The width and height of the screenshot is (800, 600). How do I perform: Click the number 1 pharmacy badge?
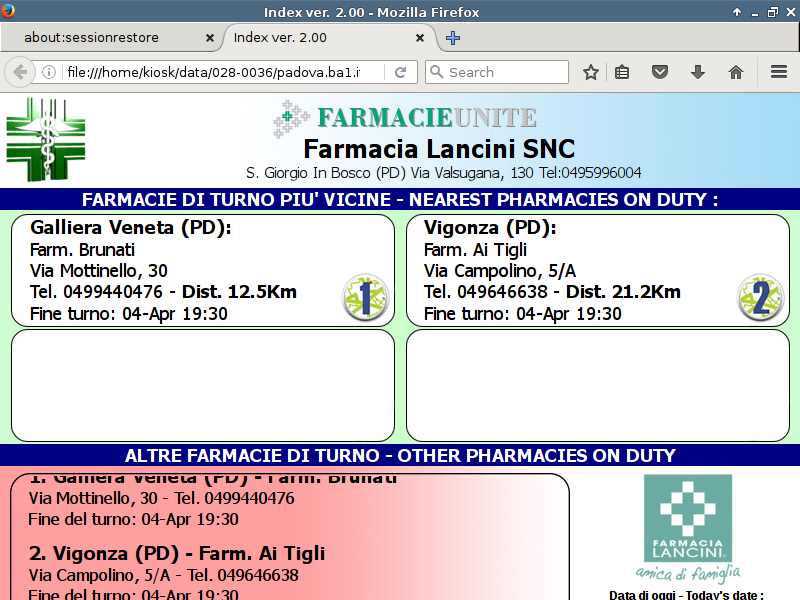[365, 297]
